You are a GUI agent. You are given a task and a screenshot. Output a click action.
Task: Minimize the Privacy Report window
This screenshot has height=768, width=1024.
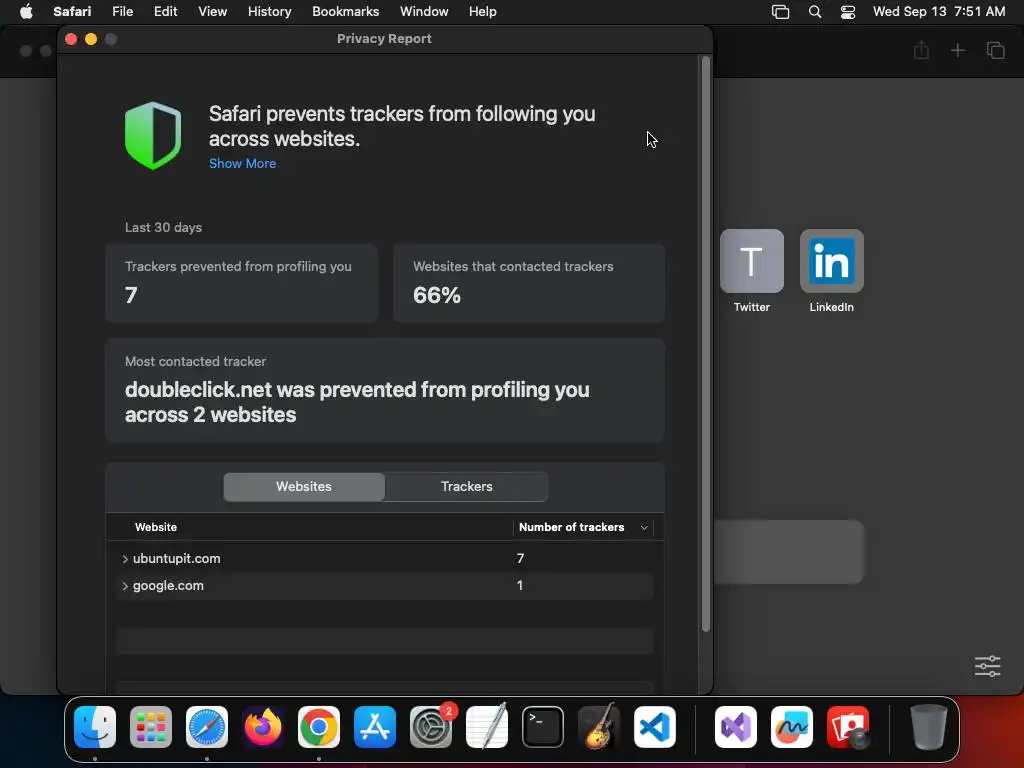[x=91, y=39]
